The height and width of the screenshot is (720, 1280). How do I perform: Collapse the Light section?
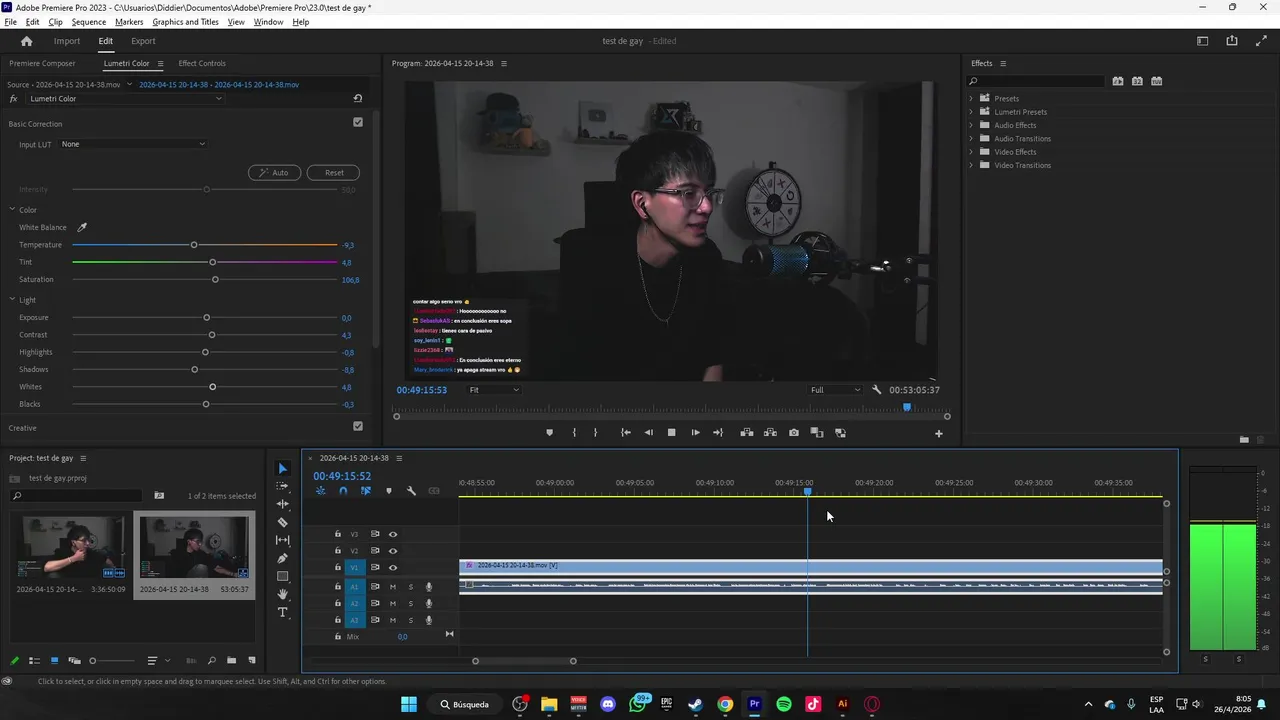[12, 300]
